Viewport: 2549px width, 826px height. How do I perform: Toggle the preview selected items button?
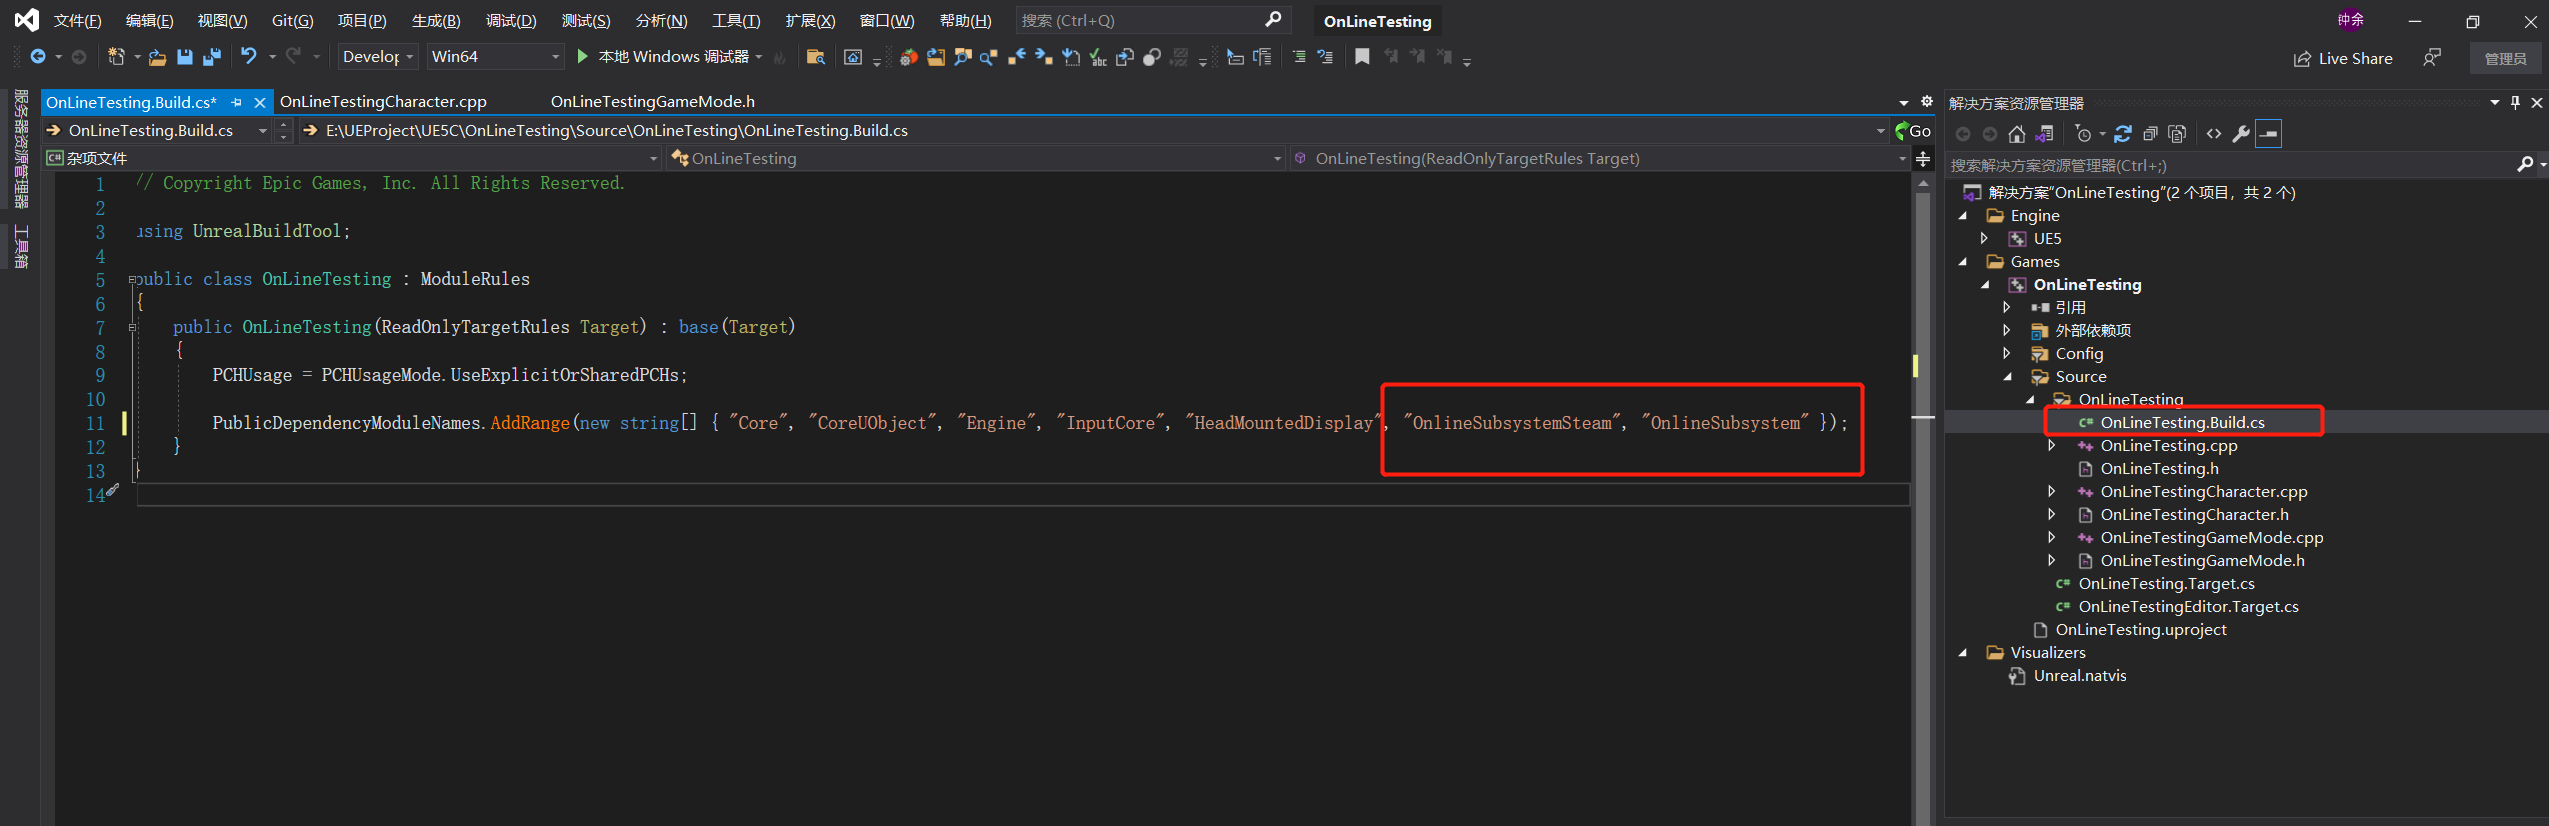[2269, 134]
